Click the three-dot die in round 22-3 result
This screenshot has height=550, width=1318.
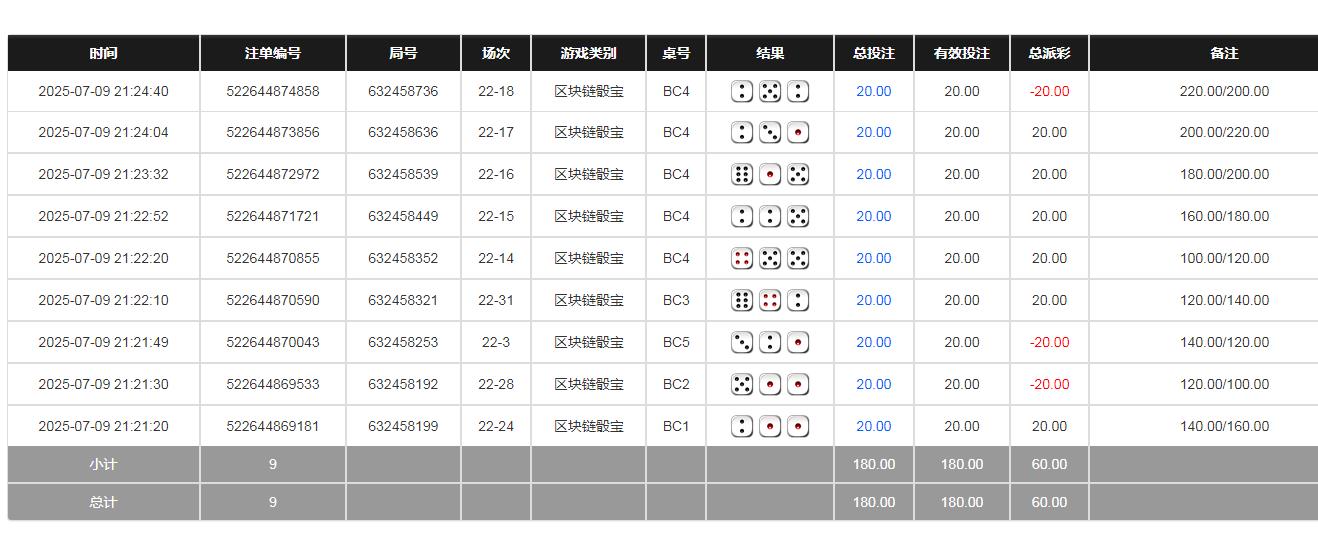click(x=742, y=342)
